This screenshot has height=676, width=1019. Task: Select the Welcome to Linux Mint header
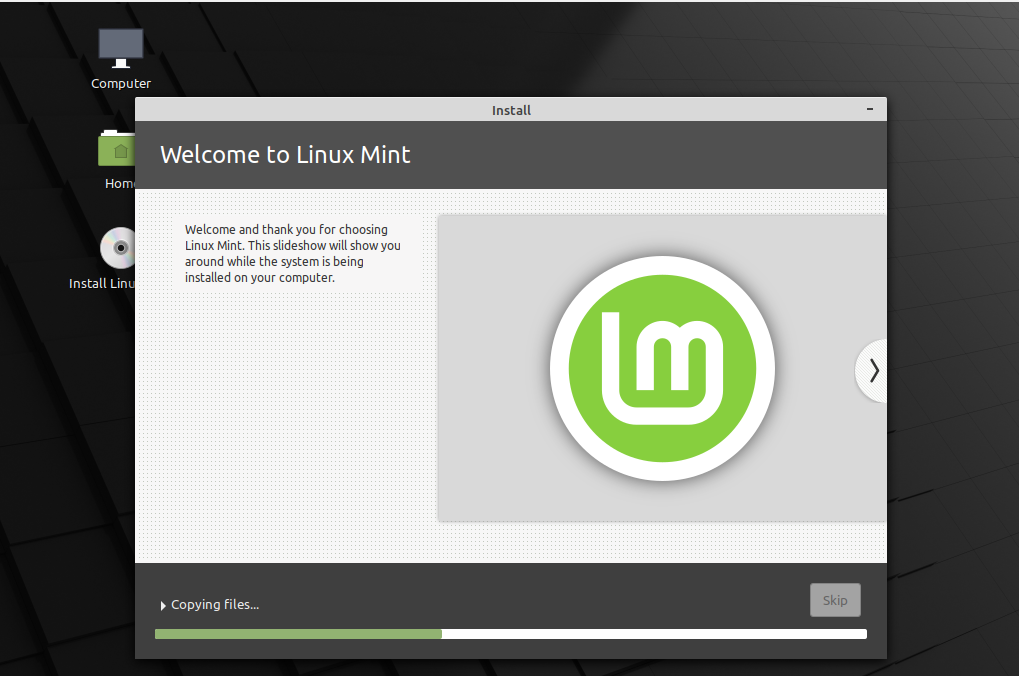285,155
